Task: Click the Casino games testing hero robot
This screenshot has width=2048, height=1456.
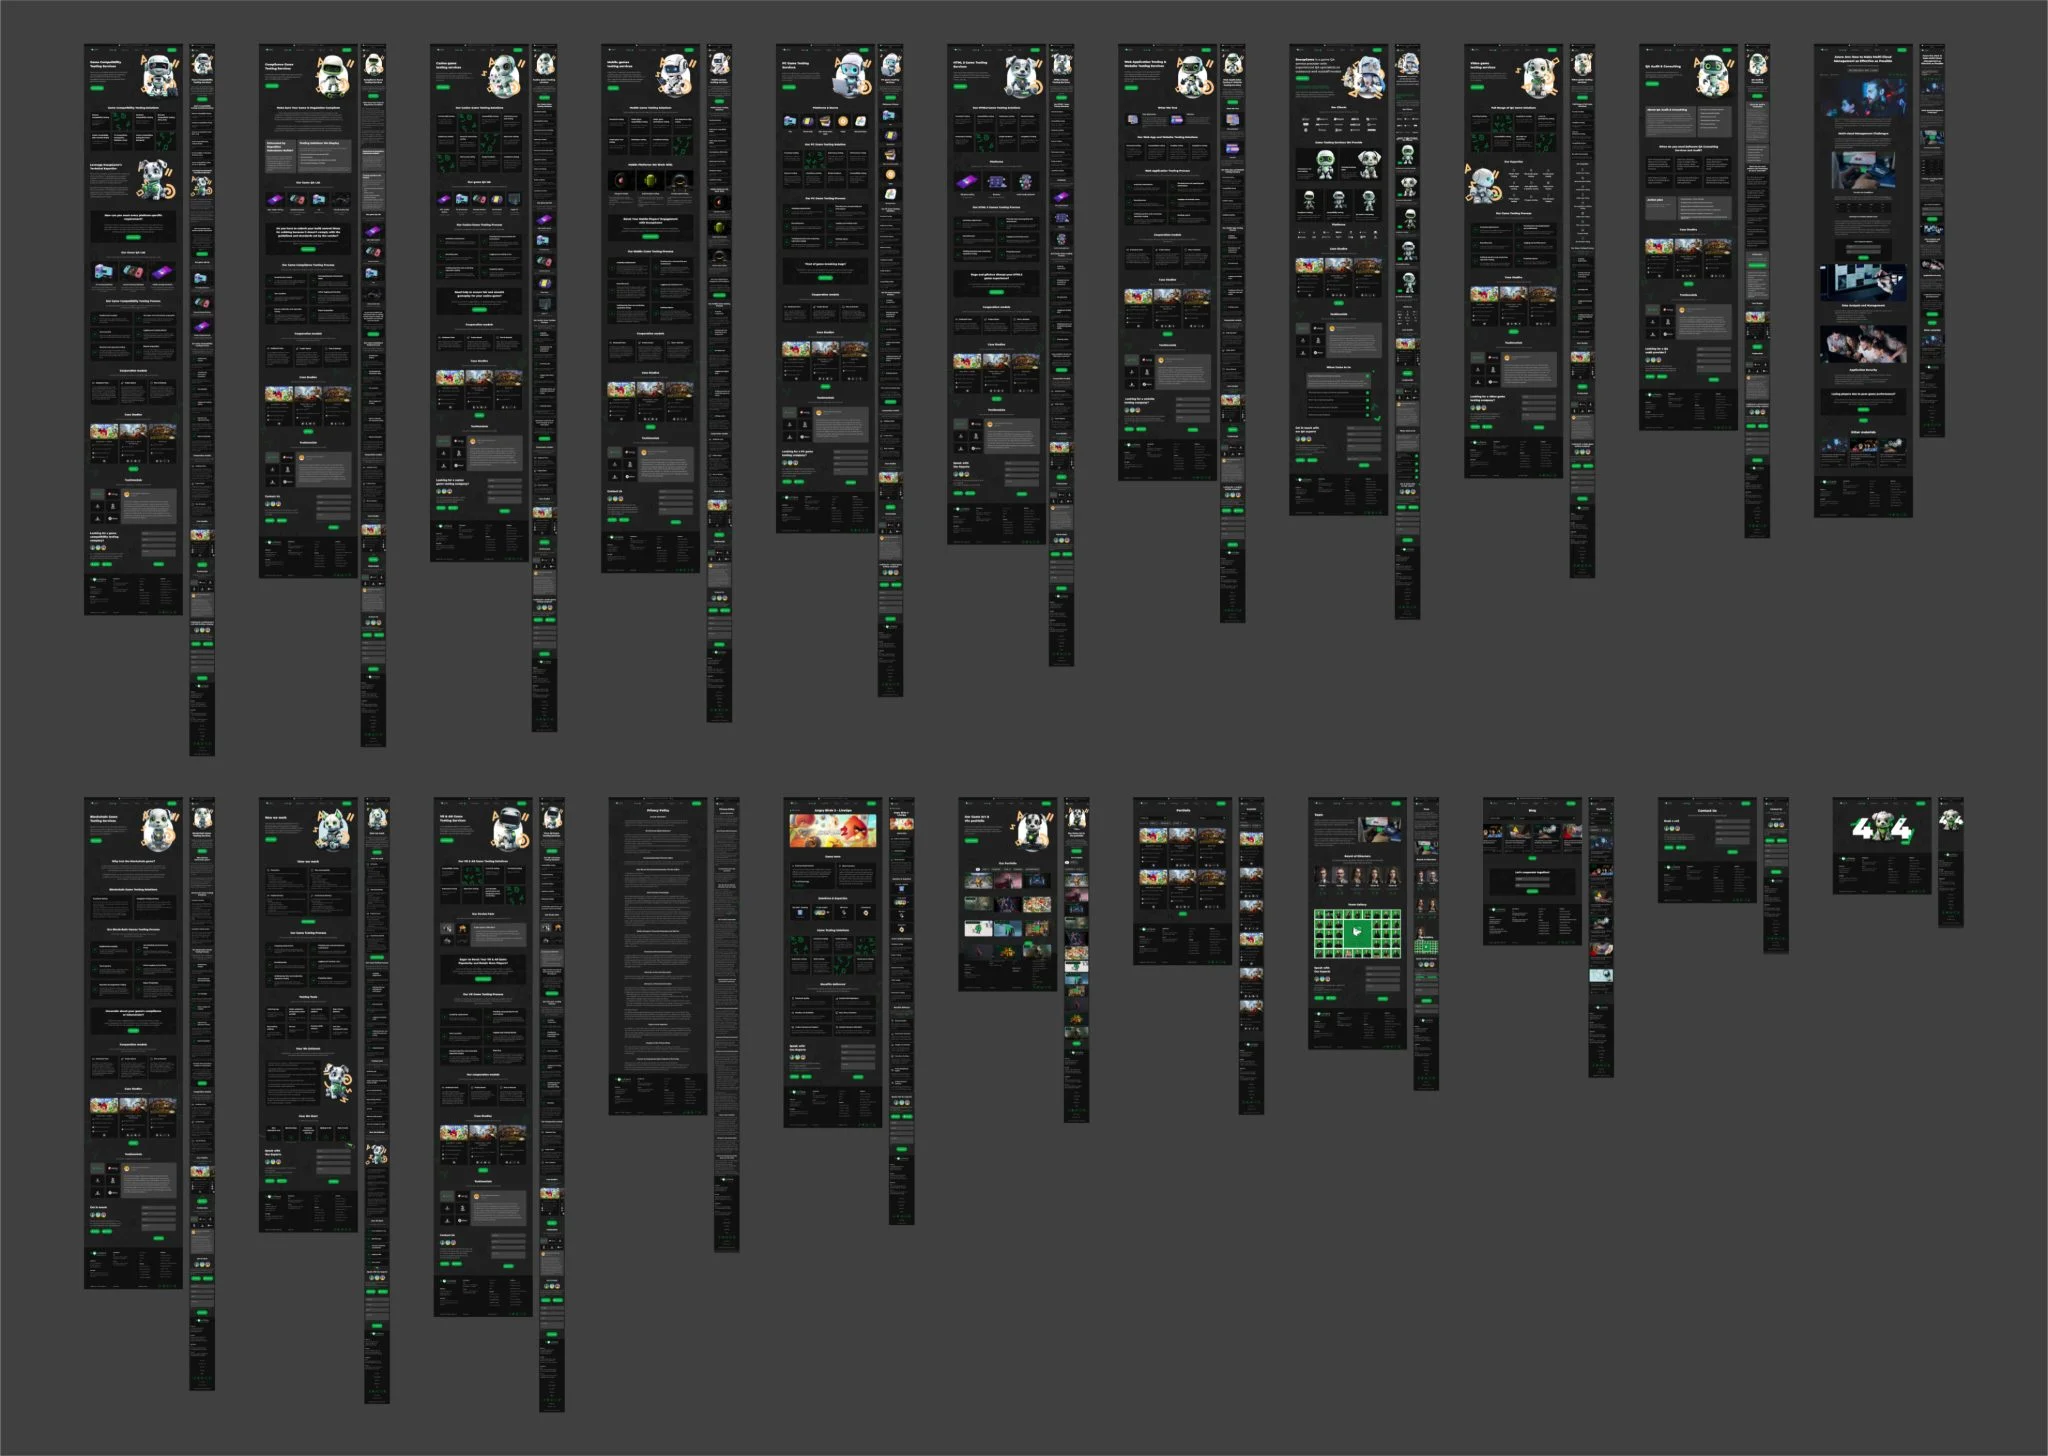Action: [x=503, y=76]
